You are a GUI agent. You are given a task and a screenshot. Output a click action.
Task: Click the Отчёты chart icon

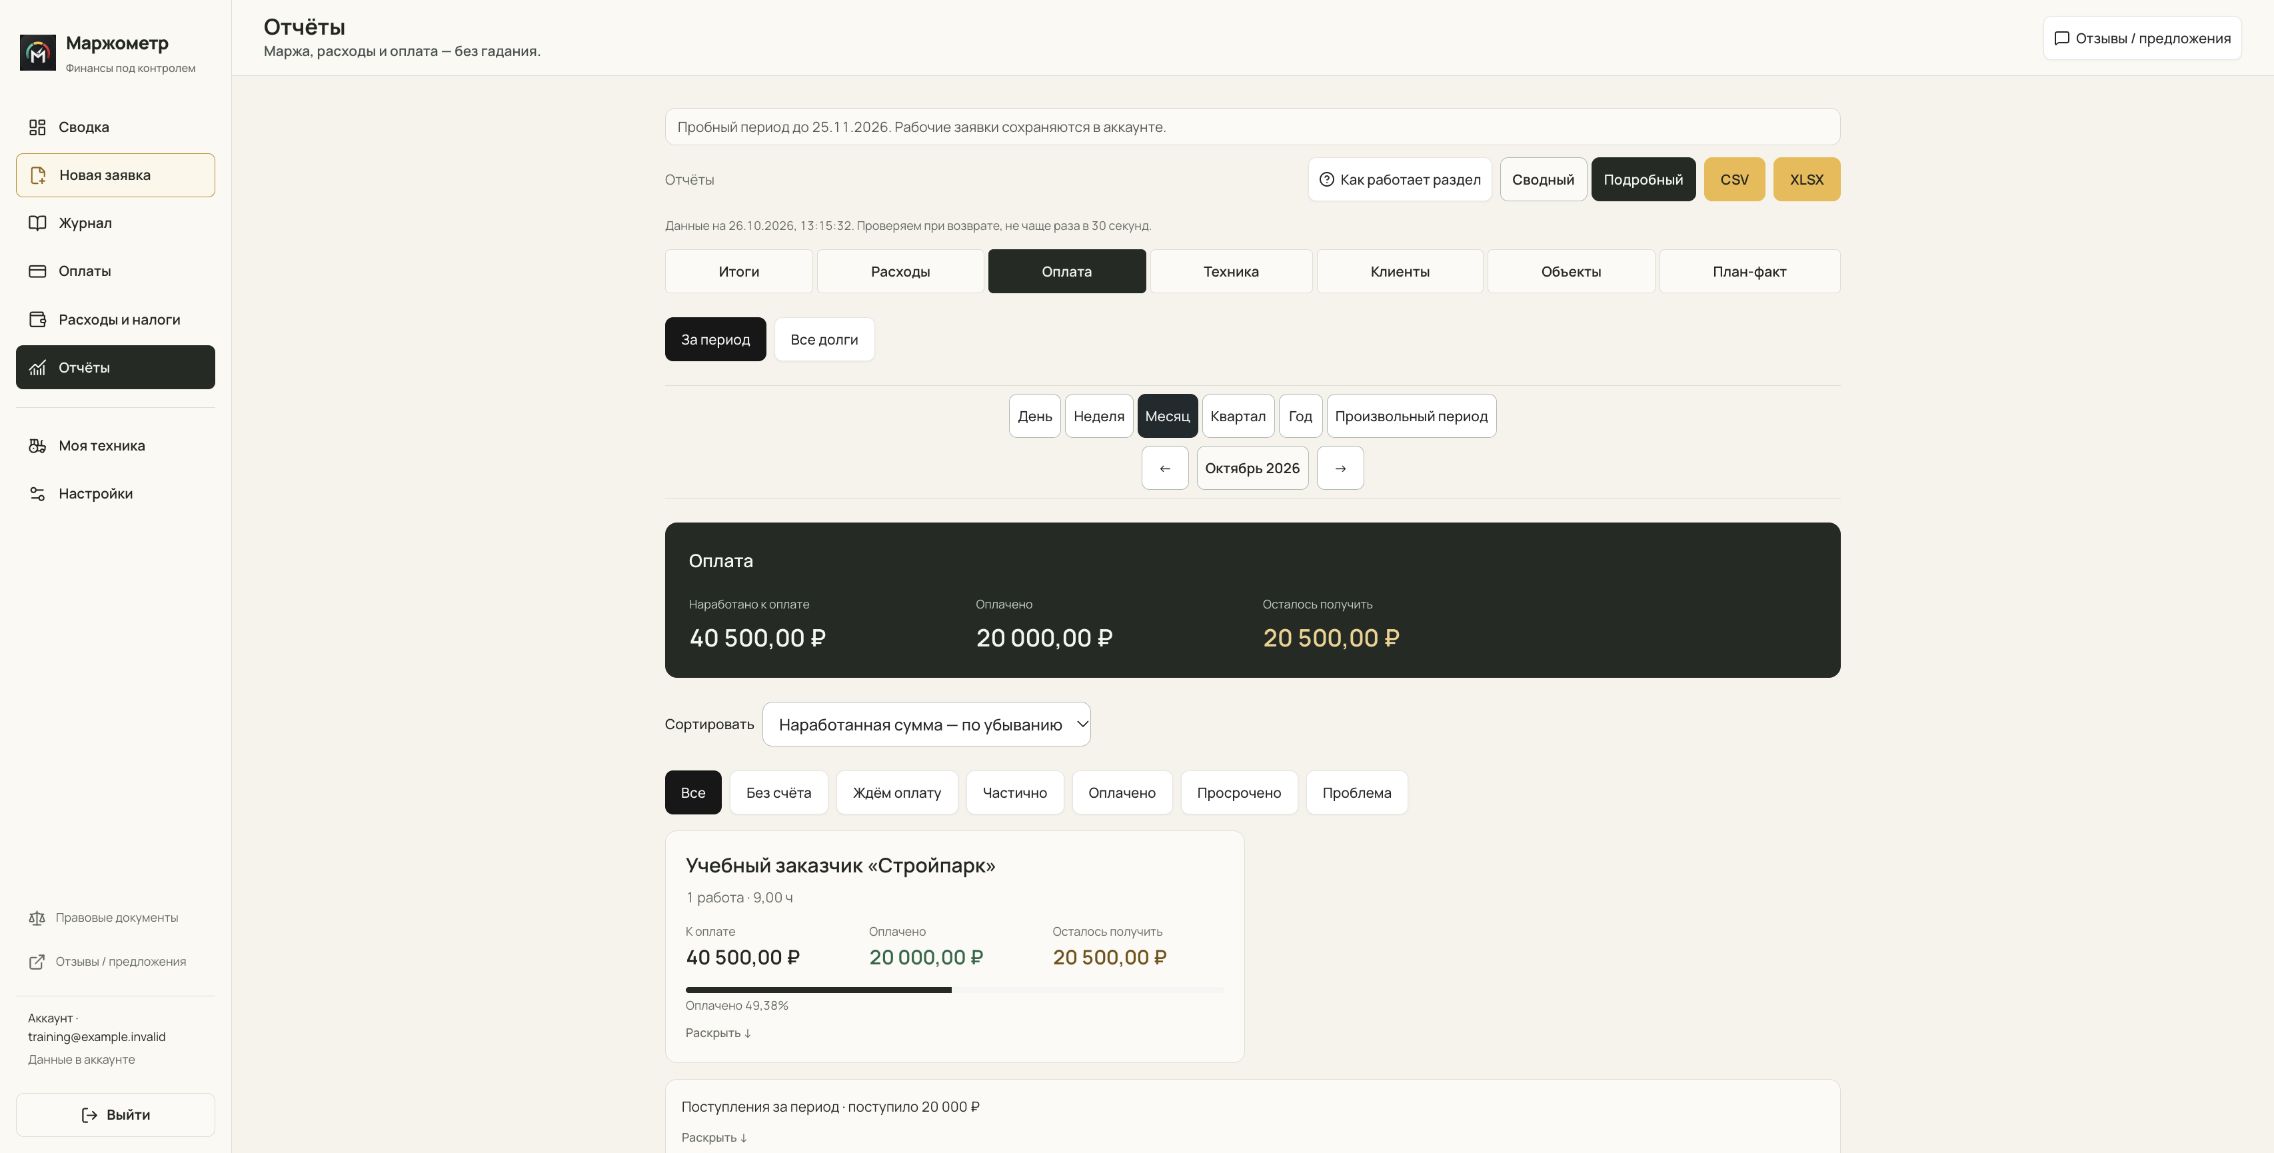tap(37, 368)
